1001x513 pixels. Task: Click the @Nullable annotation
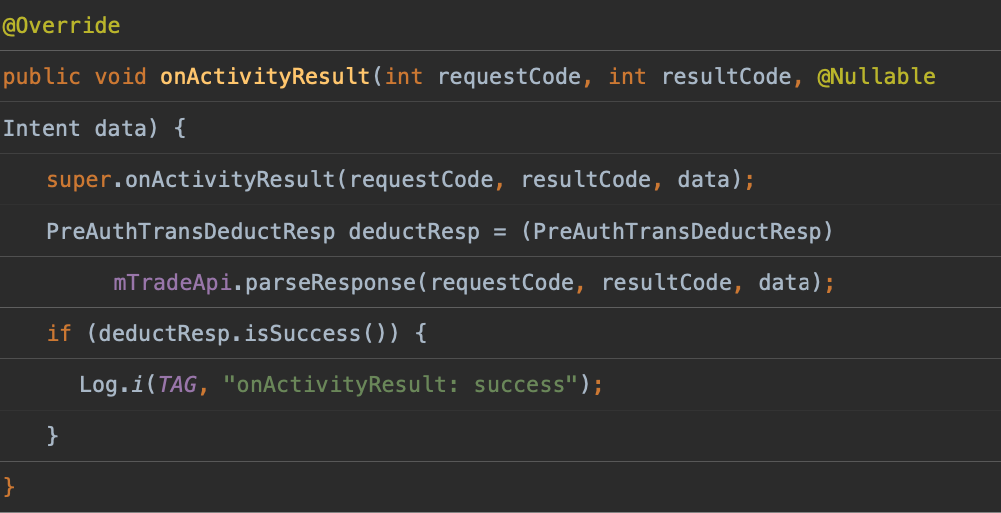(x=876, y=77)
